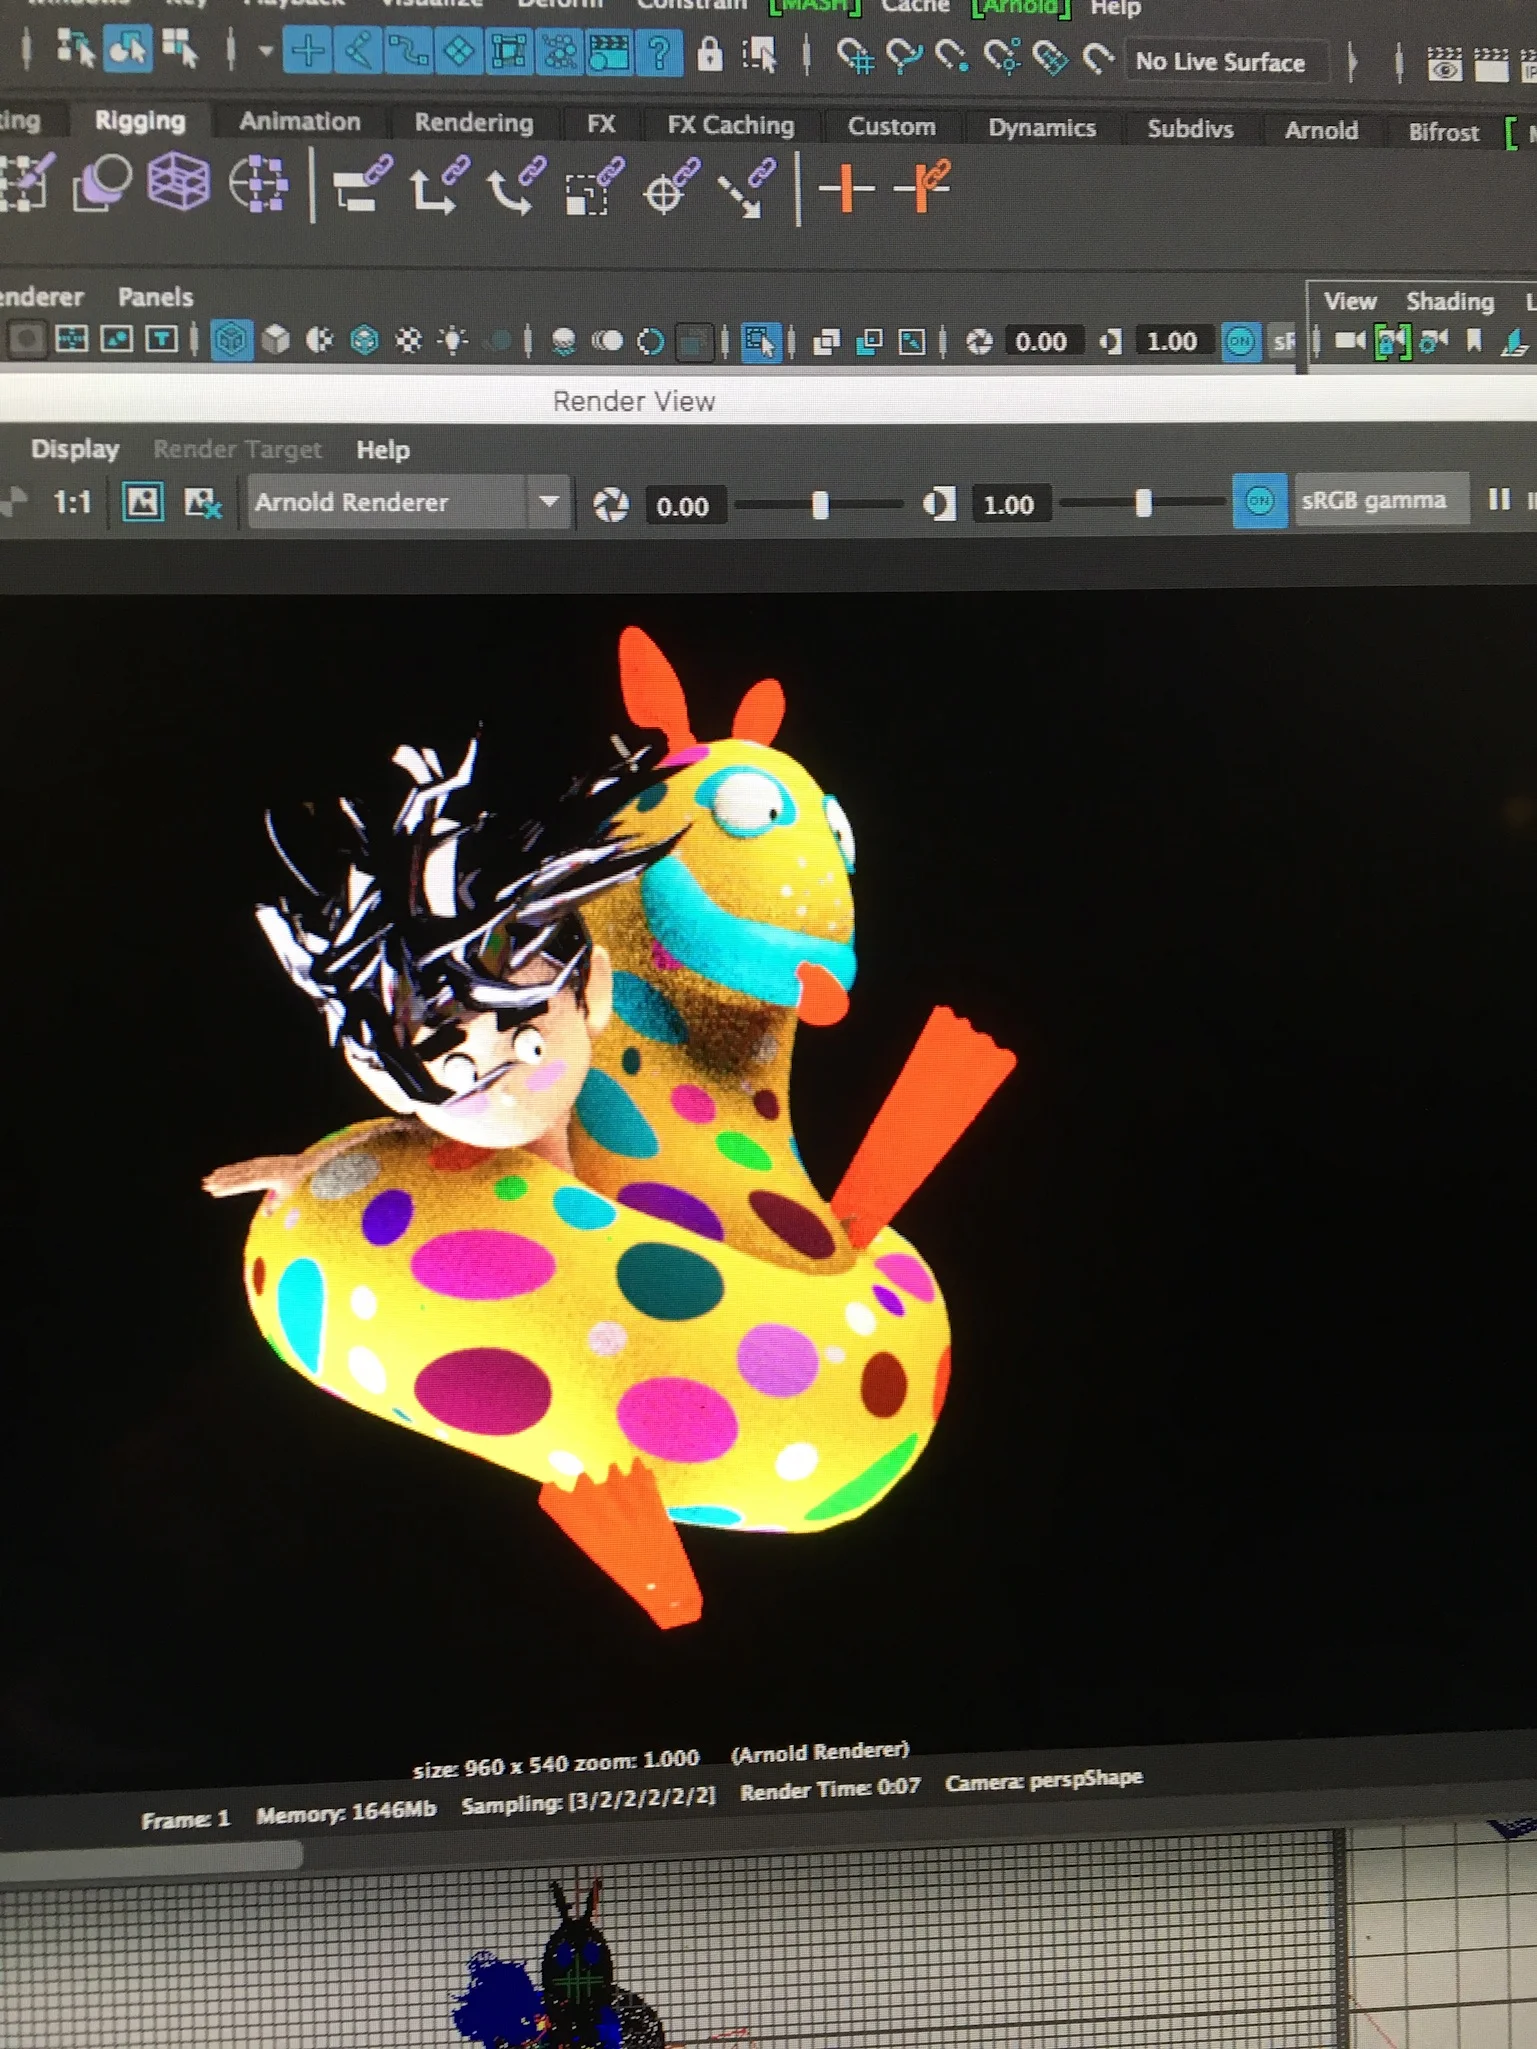Click the orange key-with-link shelf icon
The width and height of the screenshot is (1537, 2049).
pyautogui.click(x=921, y=186)
